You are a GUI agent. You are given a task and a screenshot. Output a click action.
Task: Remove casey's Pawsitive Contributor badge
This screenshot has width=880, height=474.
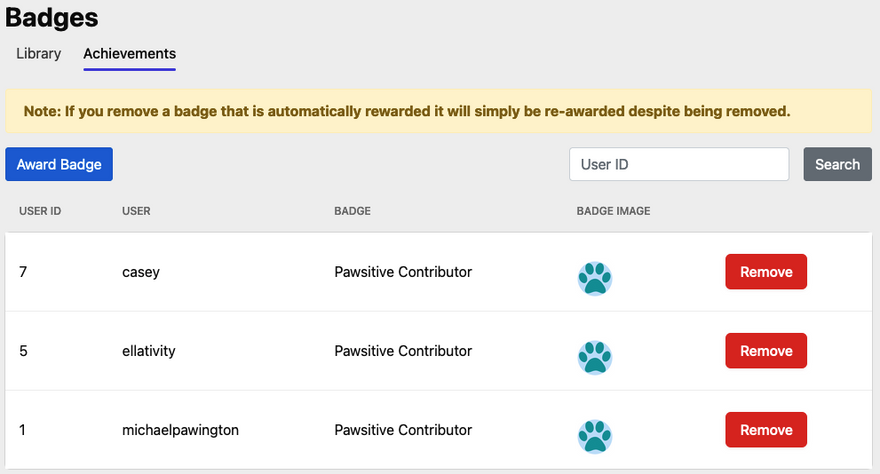(766, 271)
